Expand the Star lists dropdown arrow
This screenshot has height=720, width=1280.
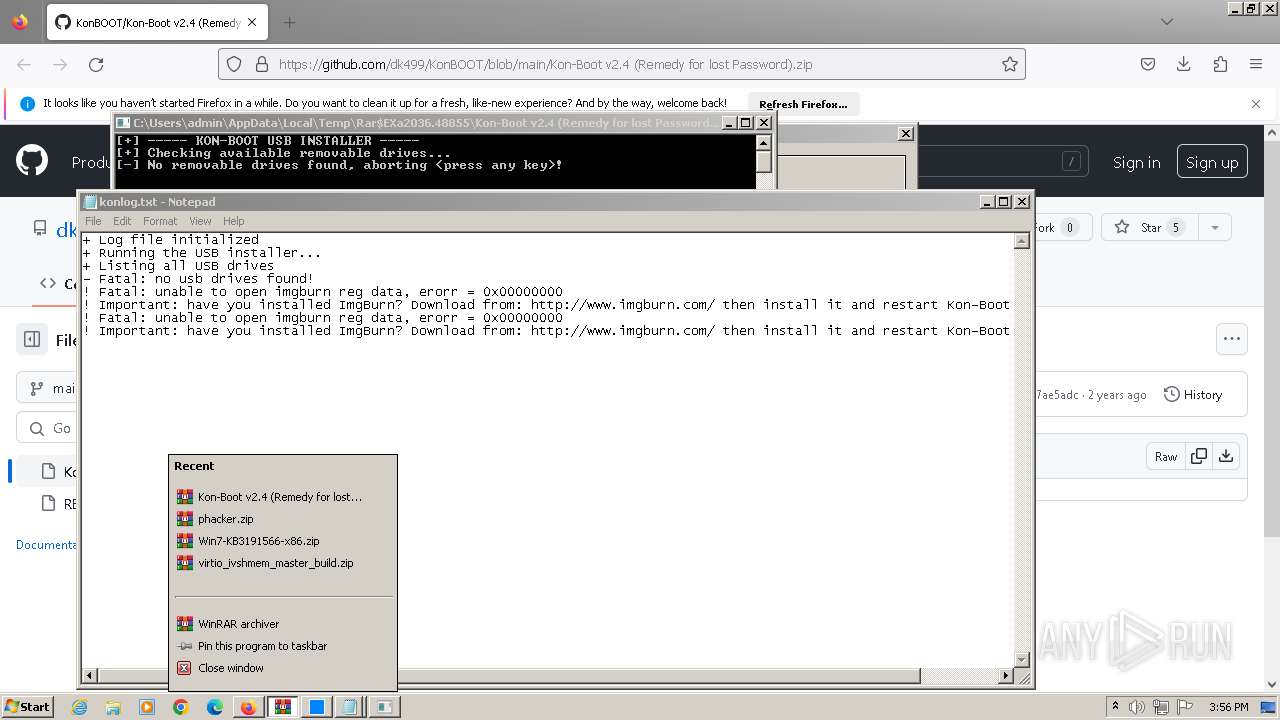click(1215, 228)
